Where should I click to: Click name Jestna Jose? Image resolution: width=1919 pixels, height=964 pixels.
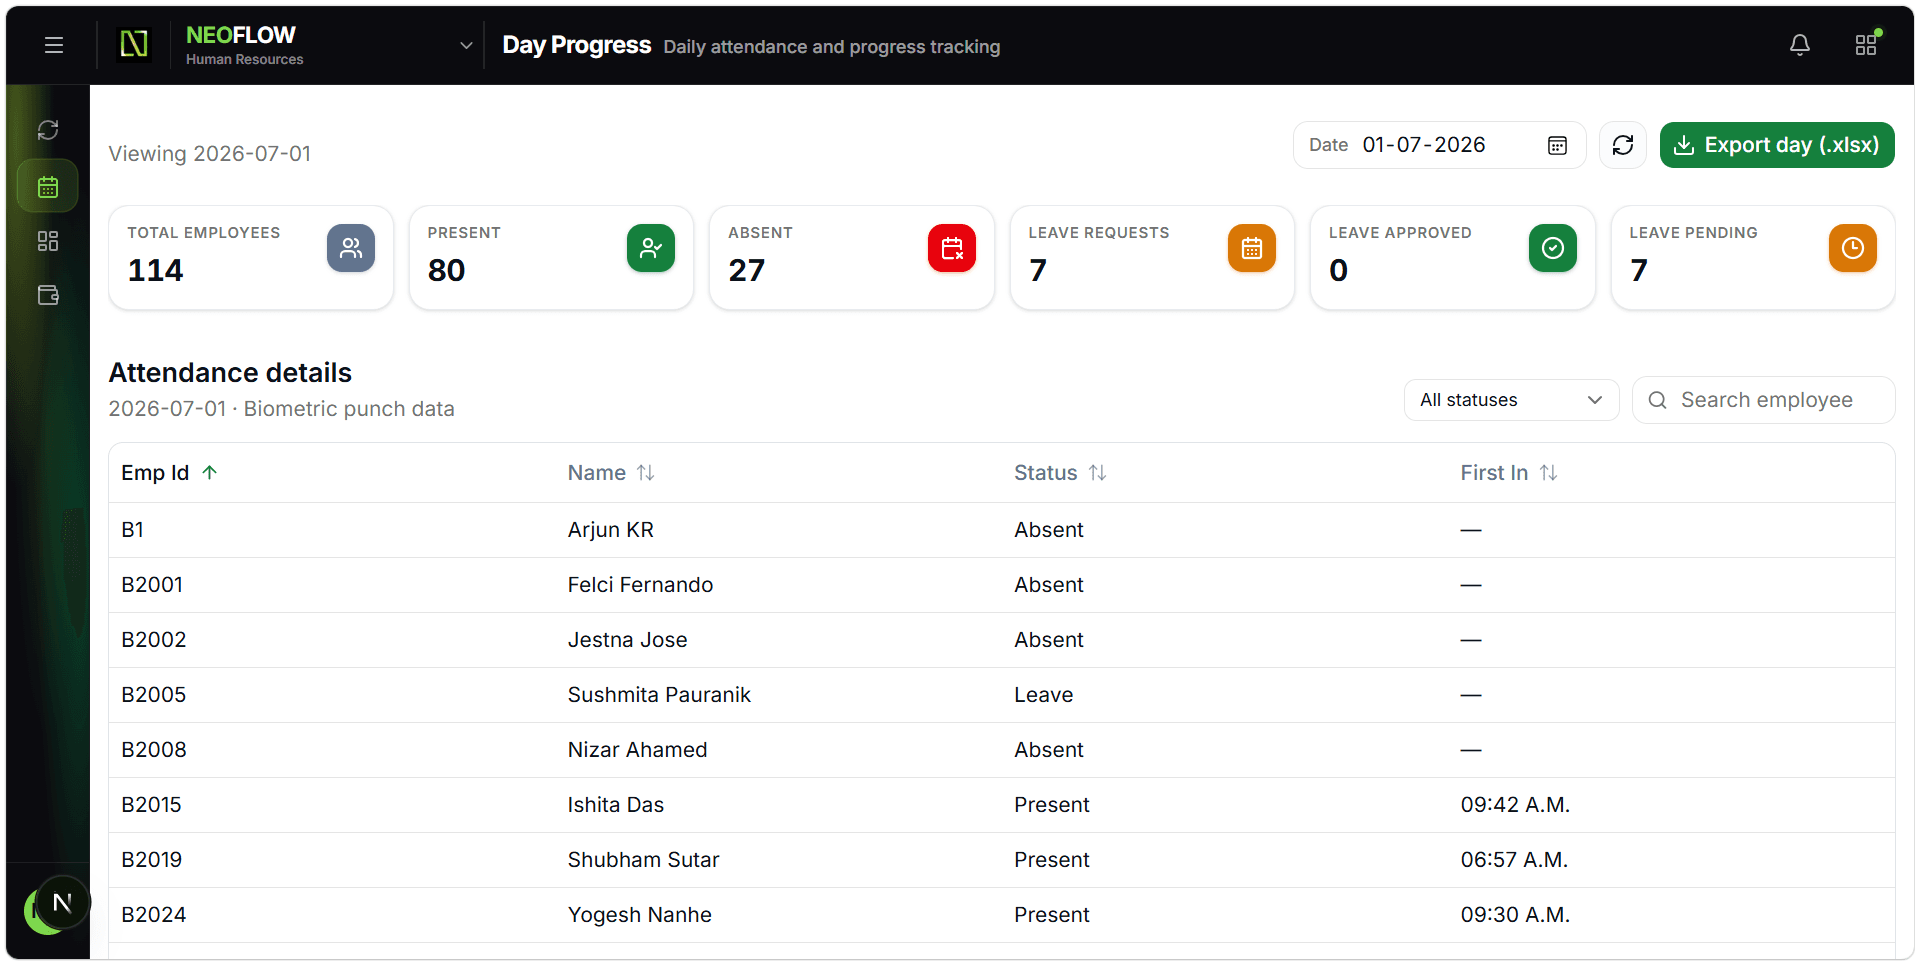[627, 640]
